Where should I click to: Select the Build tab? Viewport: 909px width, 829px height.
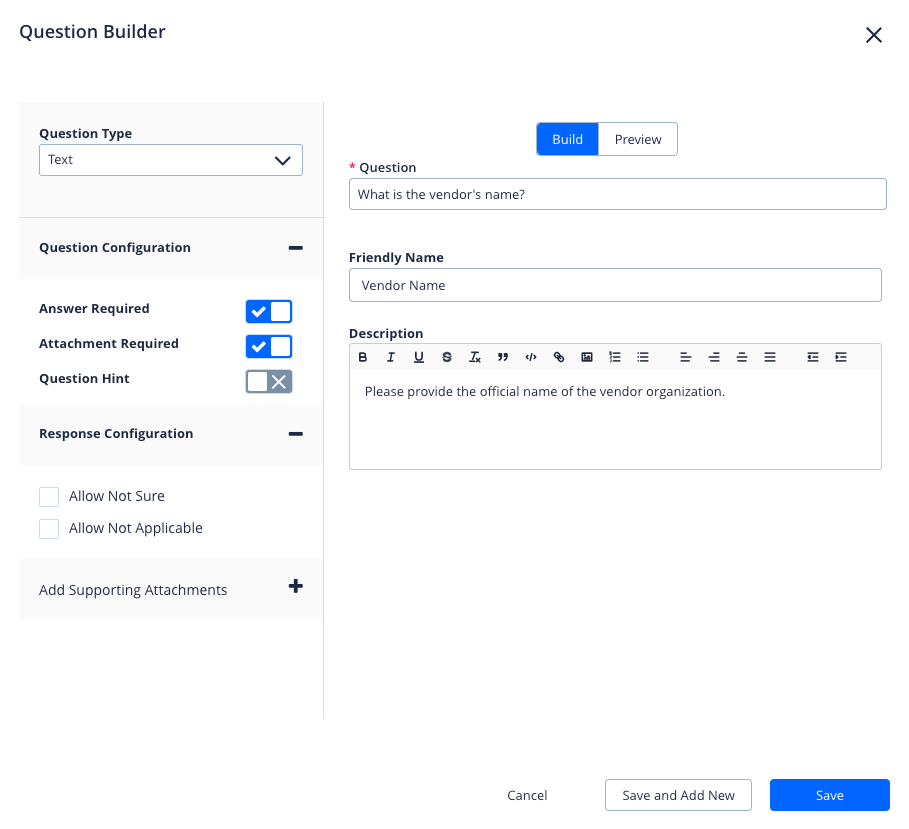click(x=567, y=140)
